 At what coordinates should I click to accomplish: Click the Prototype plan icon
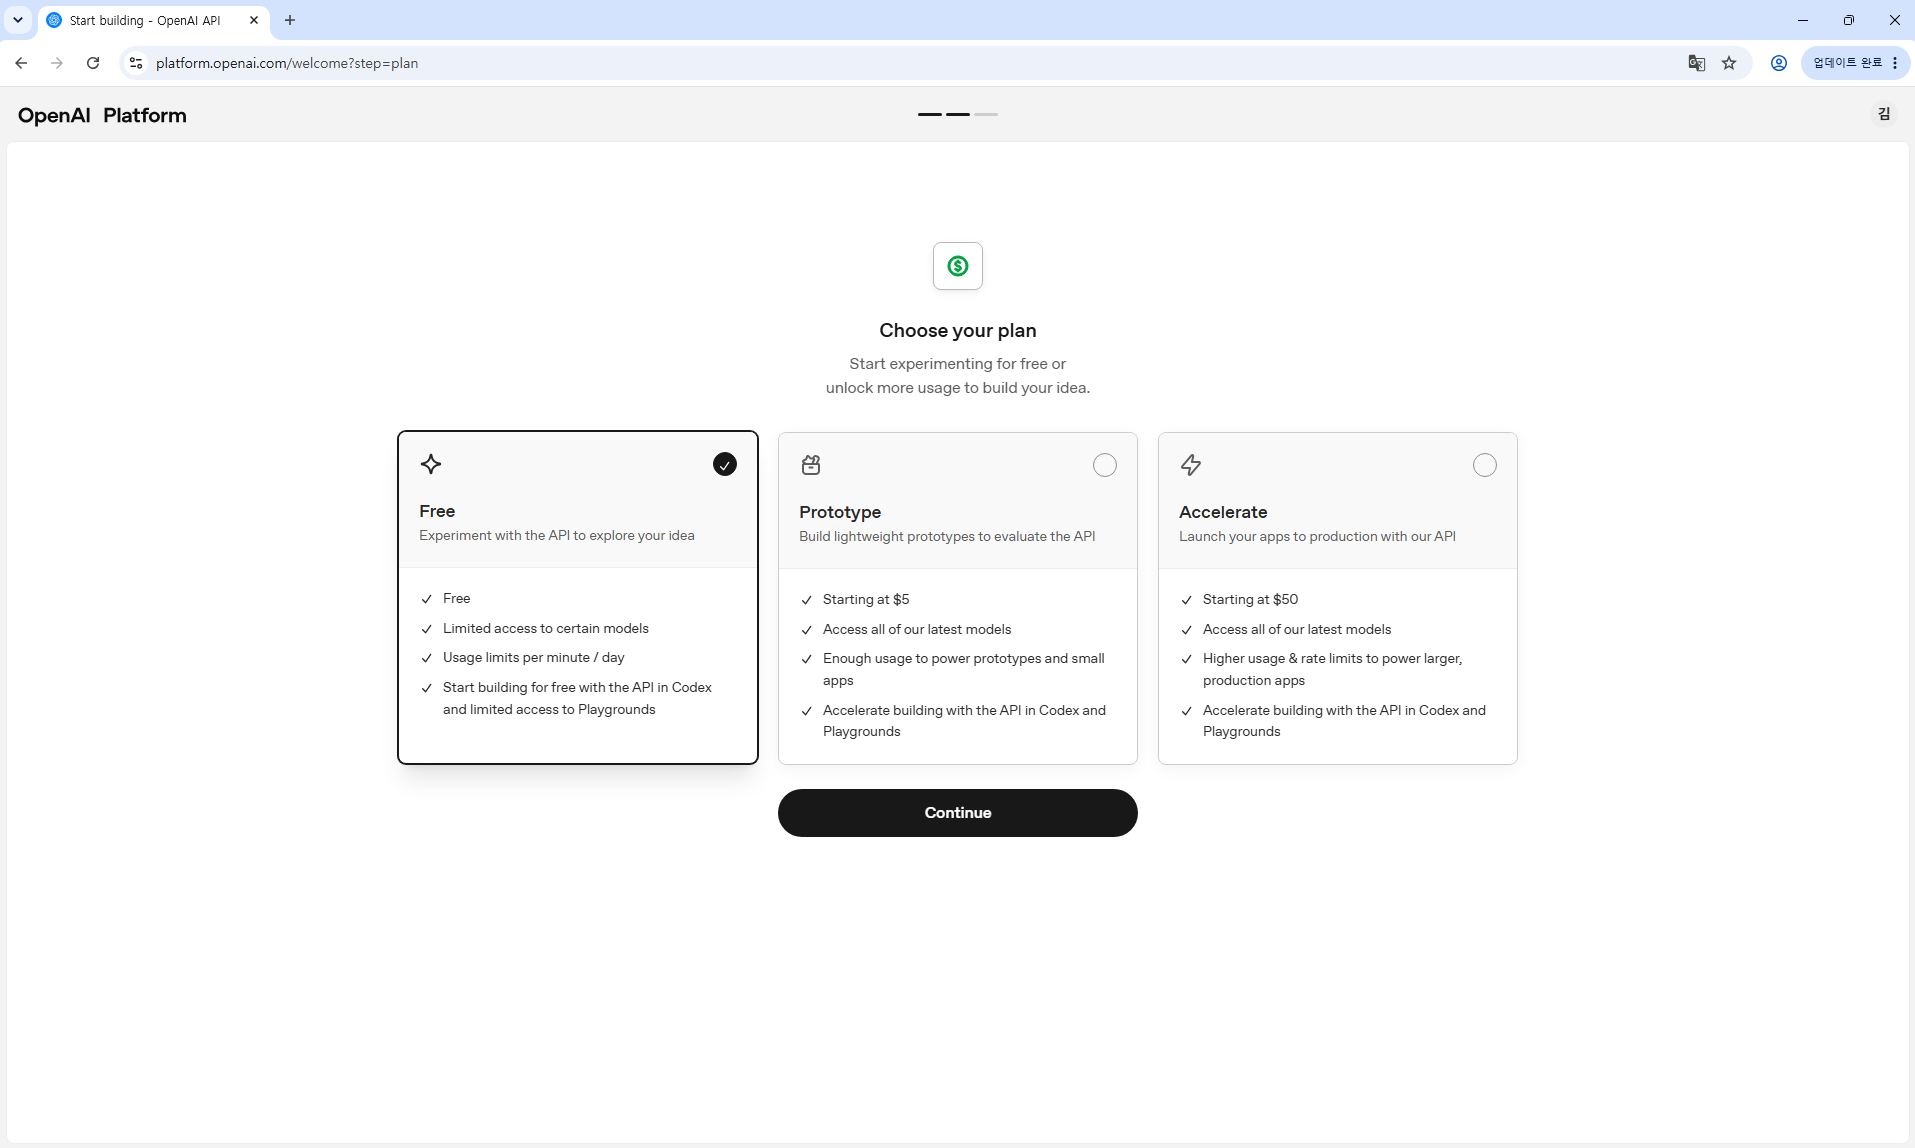click(x=811, y=465)
